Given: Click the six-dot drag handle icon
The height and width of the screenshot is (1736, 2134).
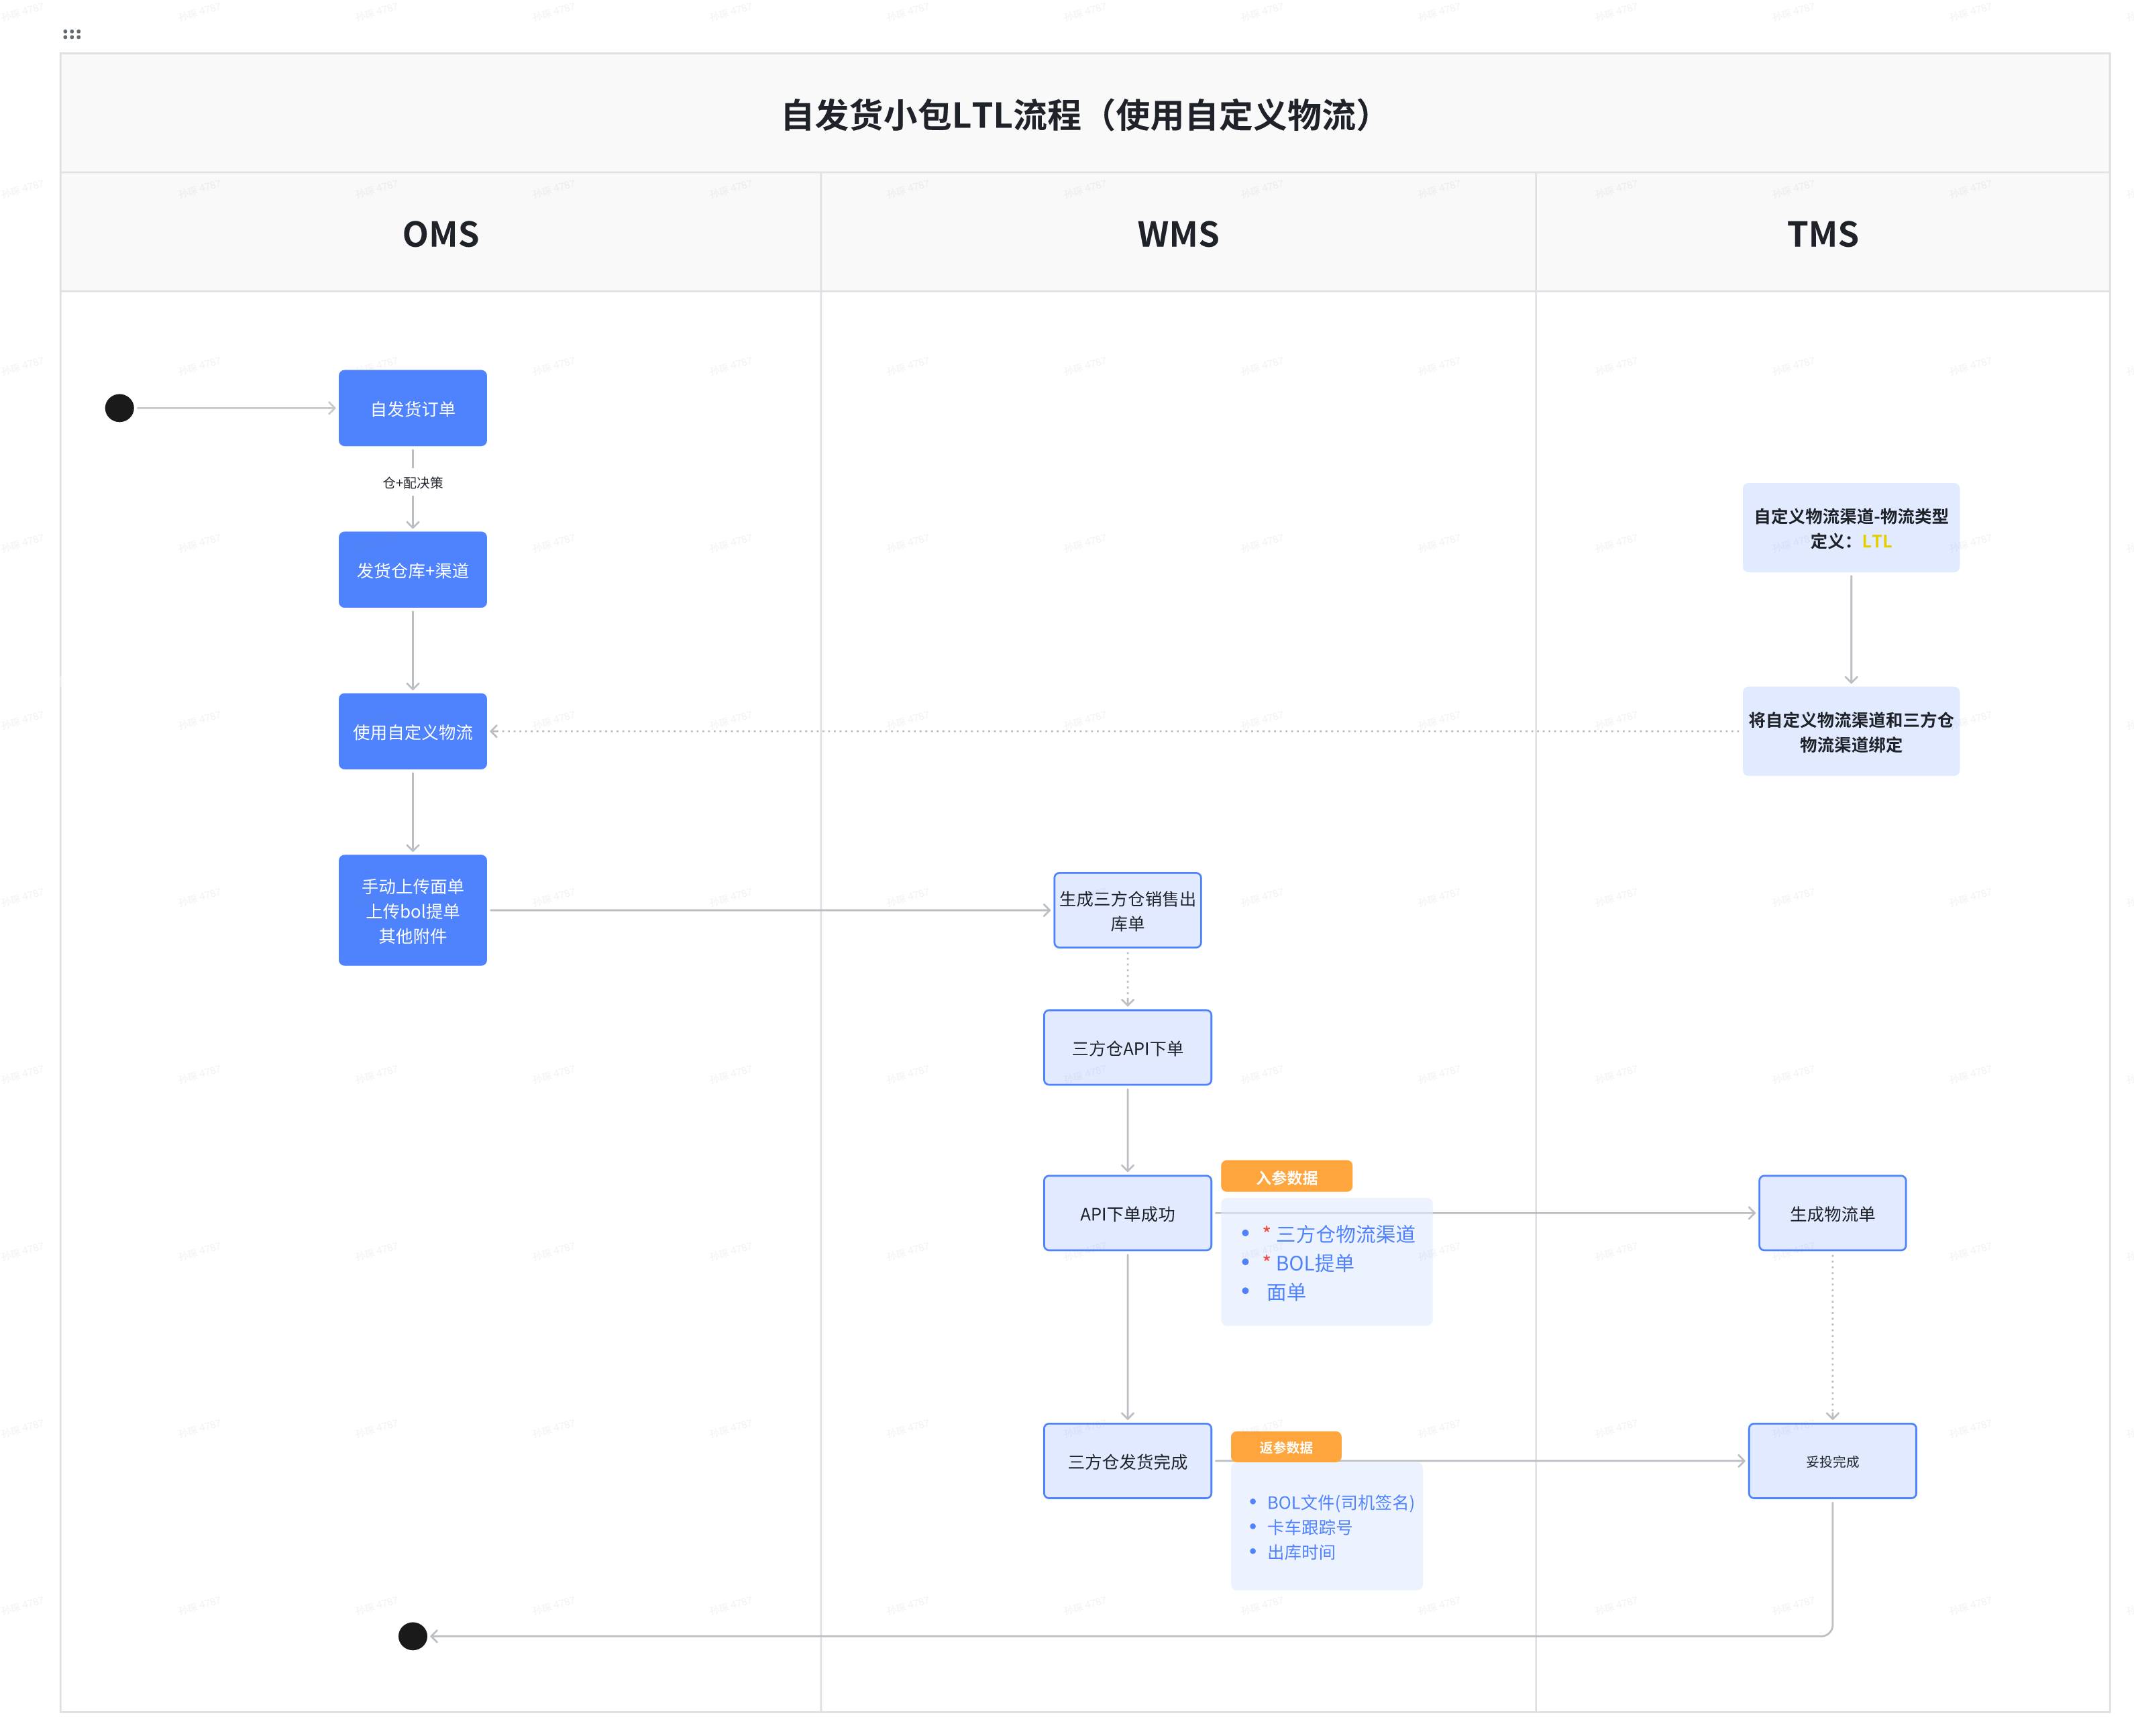Looking at the screenshot, I should click(x=71, y=34).
